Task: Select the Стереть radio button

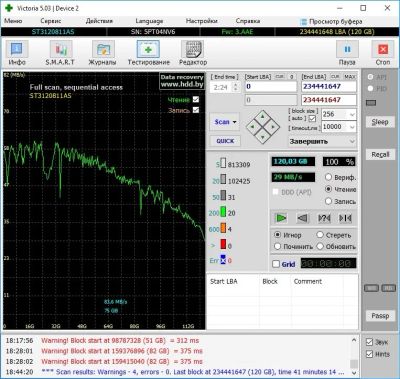Action: point(320,235)
